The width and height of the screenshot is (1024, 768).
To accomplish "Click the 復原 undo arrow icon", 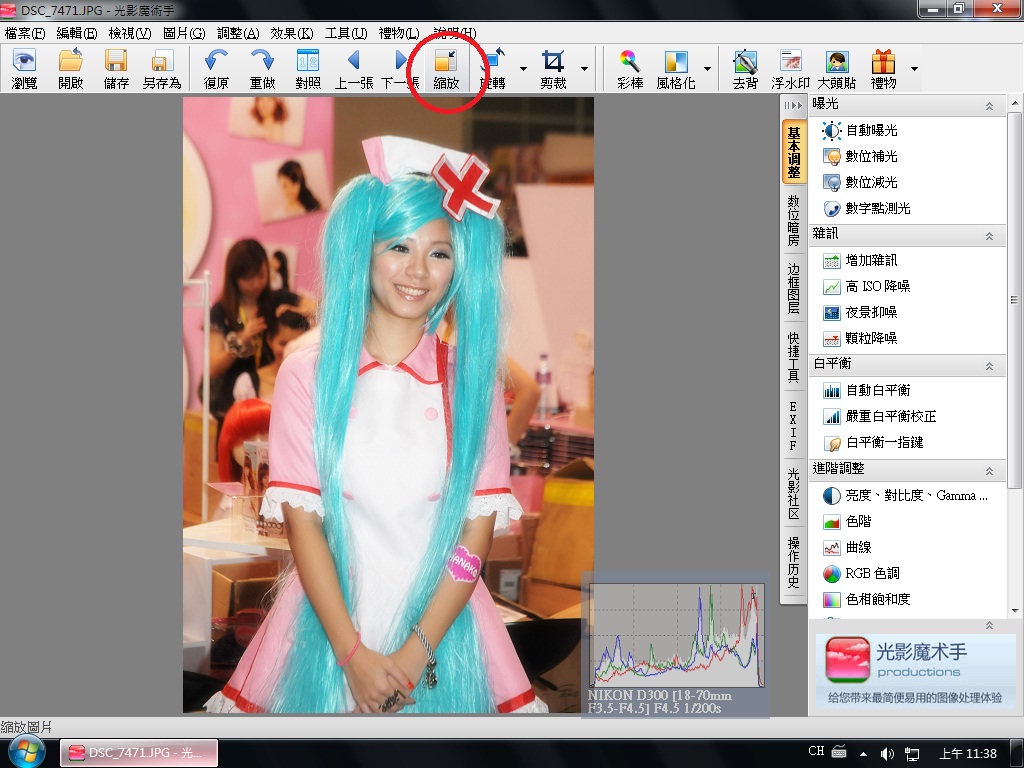I will click(x=216, y=69).
